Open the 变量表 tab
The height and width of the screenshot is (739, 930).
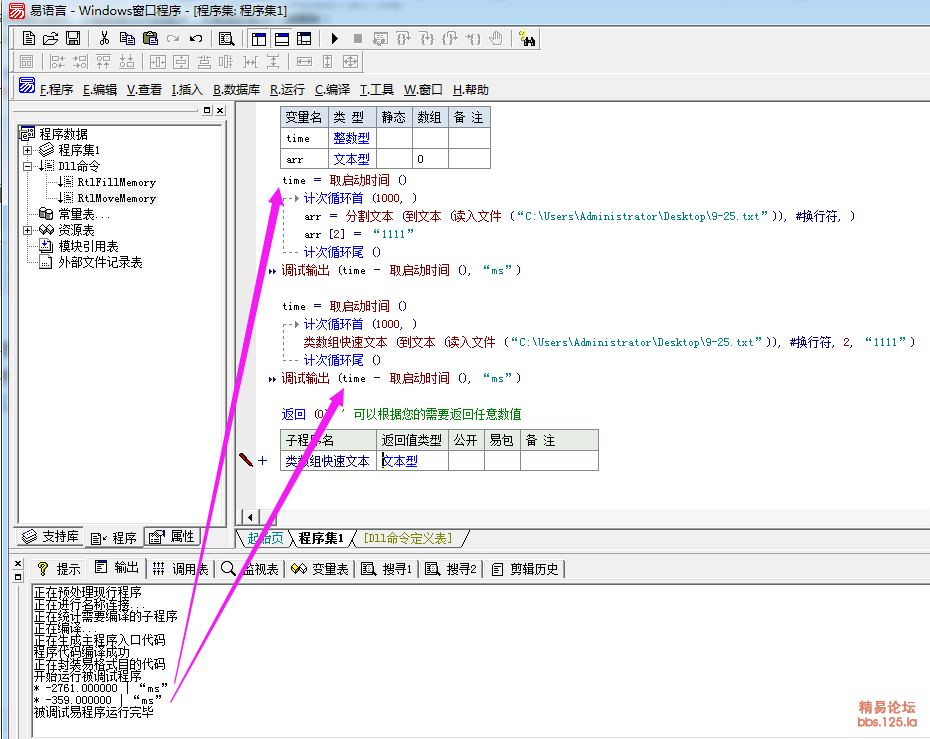point(319,569)
